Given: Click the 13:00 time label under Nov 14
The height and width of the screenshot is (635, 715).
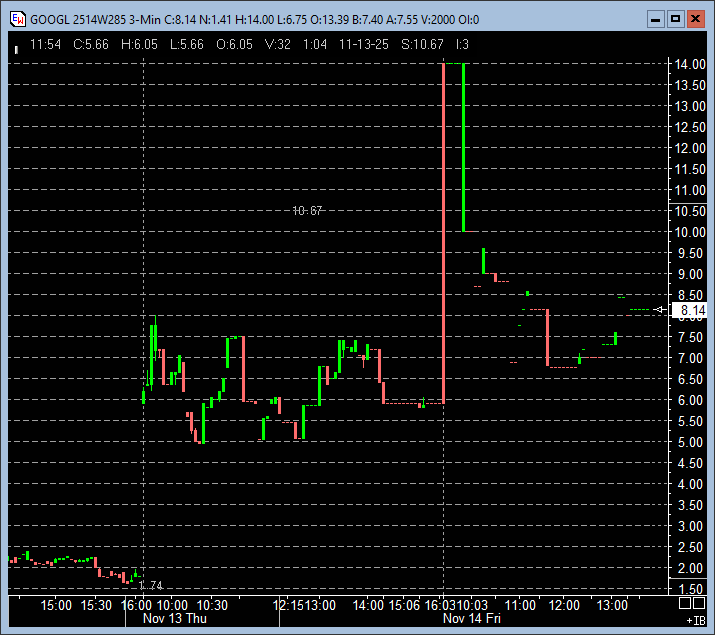Looking at the screenshot, I should coord(612,605).
